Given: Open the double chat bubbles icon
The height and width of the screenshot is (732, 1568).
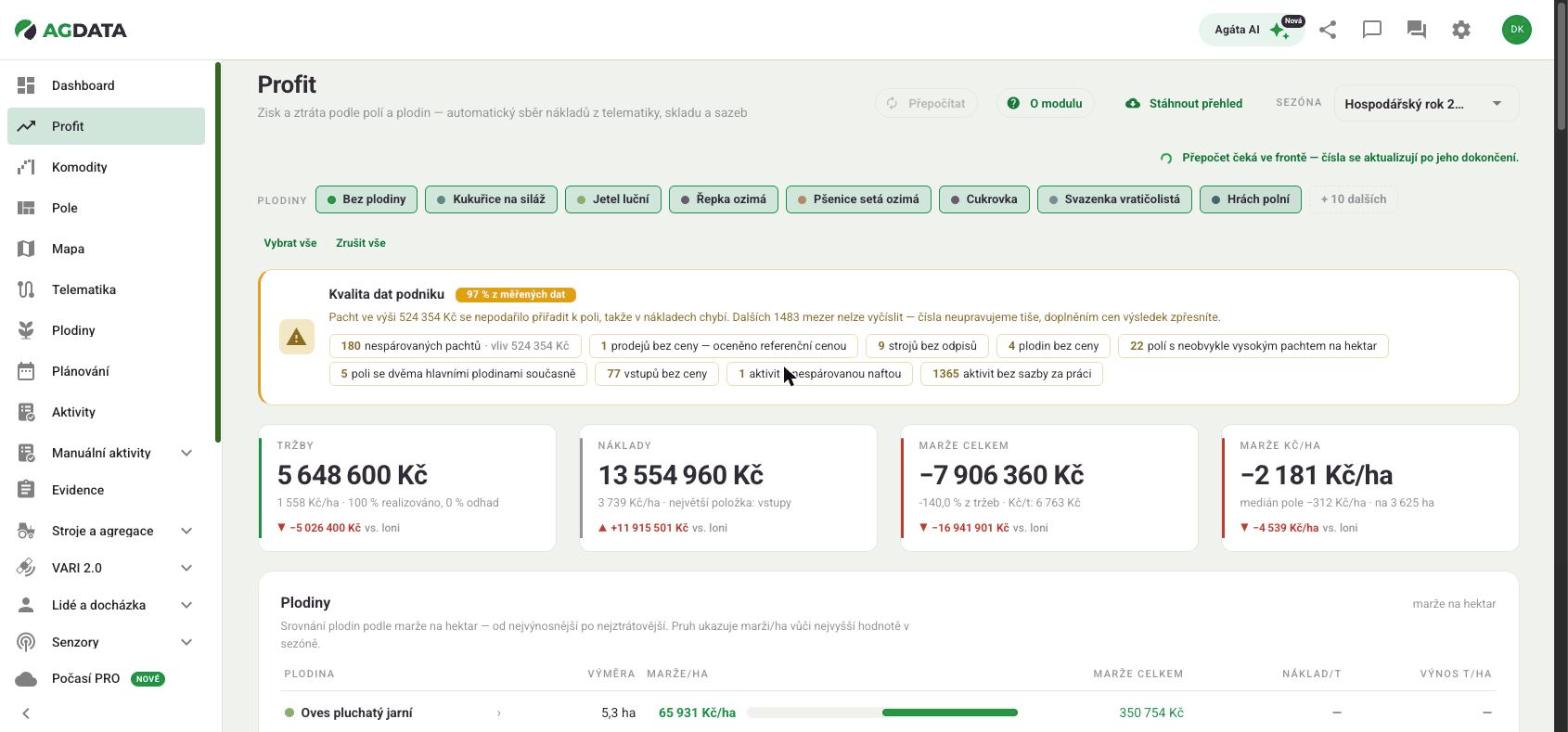Looking at the screenshot, I should click(x=1417, y=30).
